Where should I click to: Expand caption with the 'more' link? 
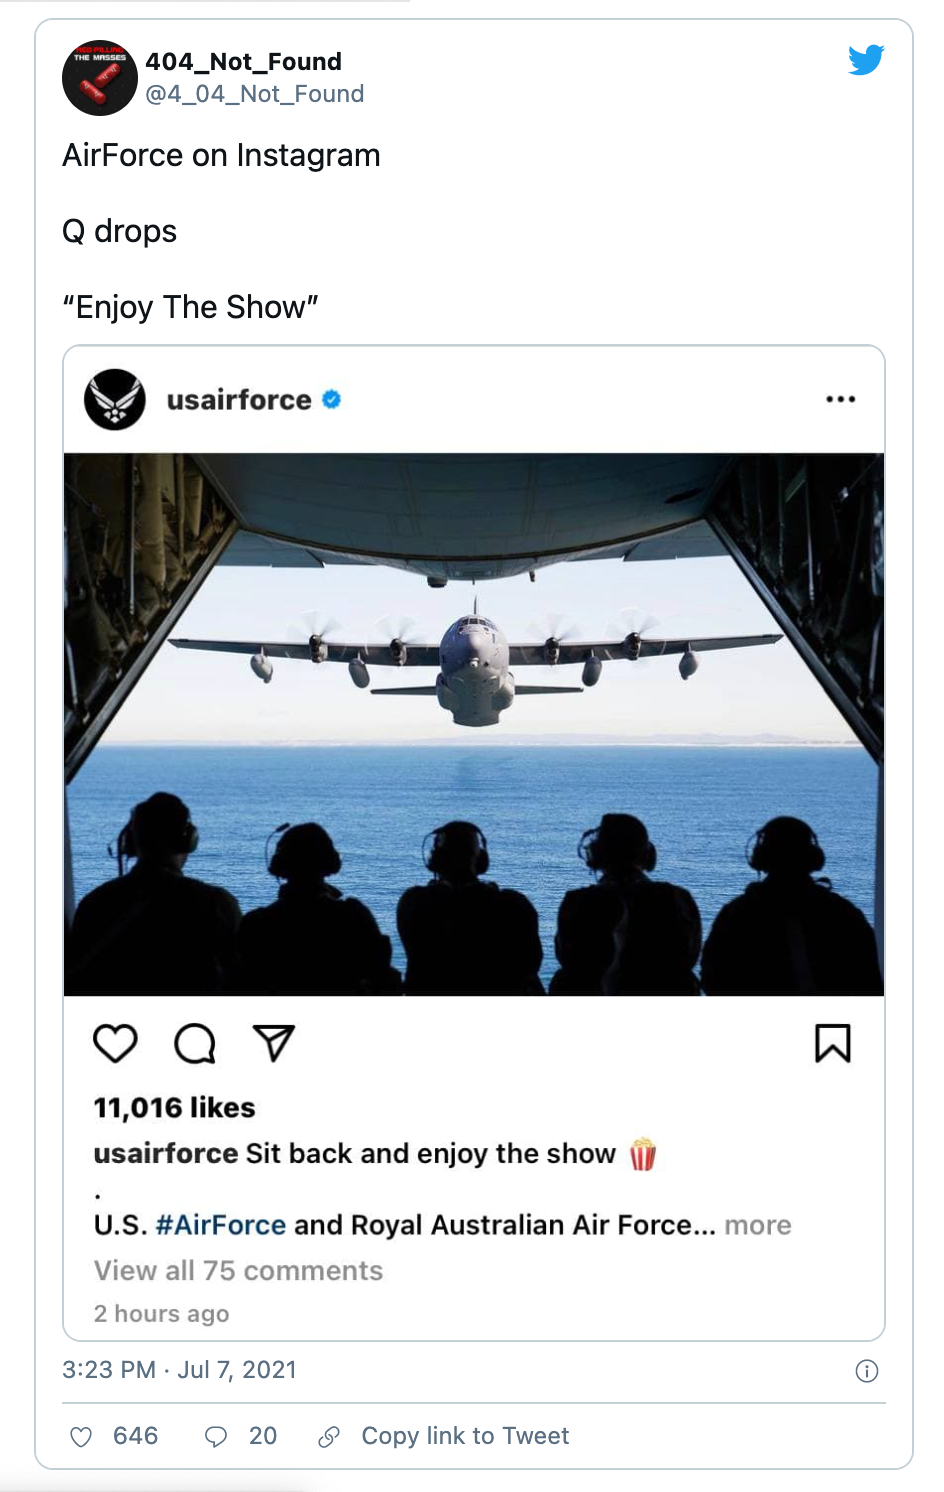pyautogui.click(x=758, y=1225)
